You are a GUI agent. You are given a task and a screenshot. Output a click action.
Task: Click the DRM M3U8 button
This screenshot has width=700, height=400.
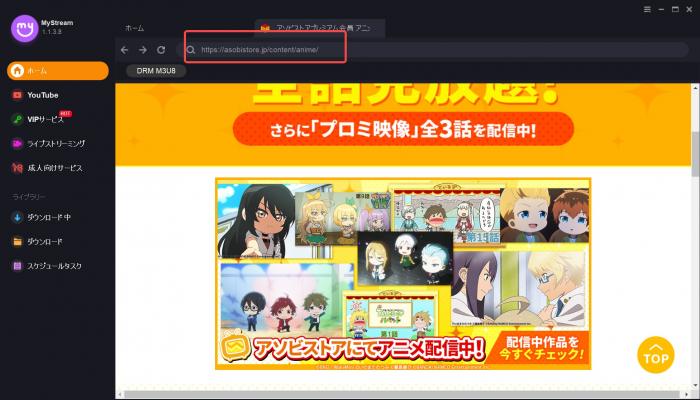tap(156, 71)
